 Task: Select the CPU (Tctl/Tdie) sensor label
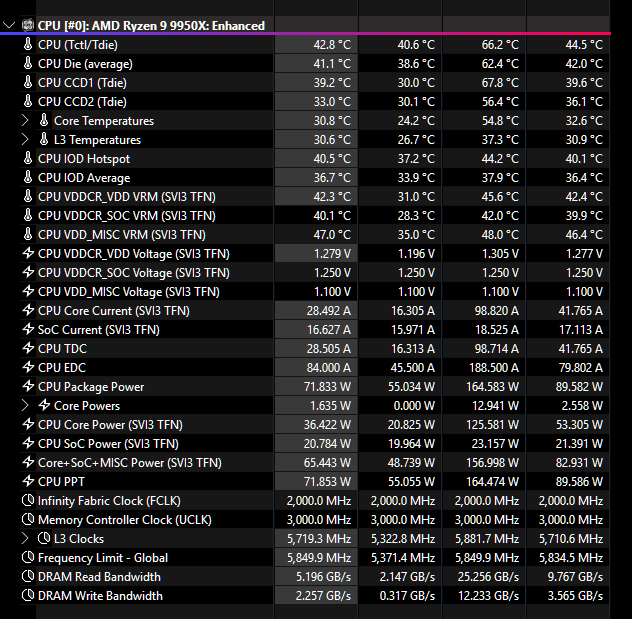pos(78,45)
